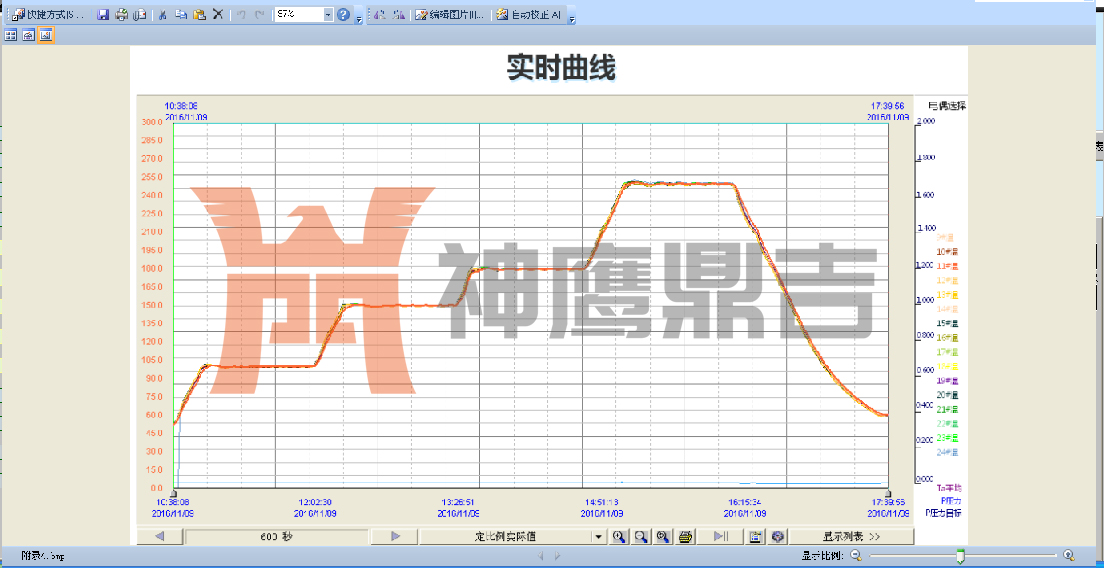Click the P压力 legend entry
This screenshot has width=1104, height=568.
[951, 500]
